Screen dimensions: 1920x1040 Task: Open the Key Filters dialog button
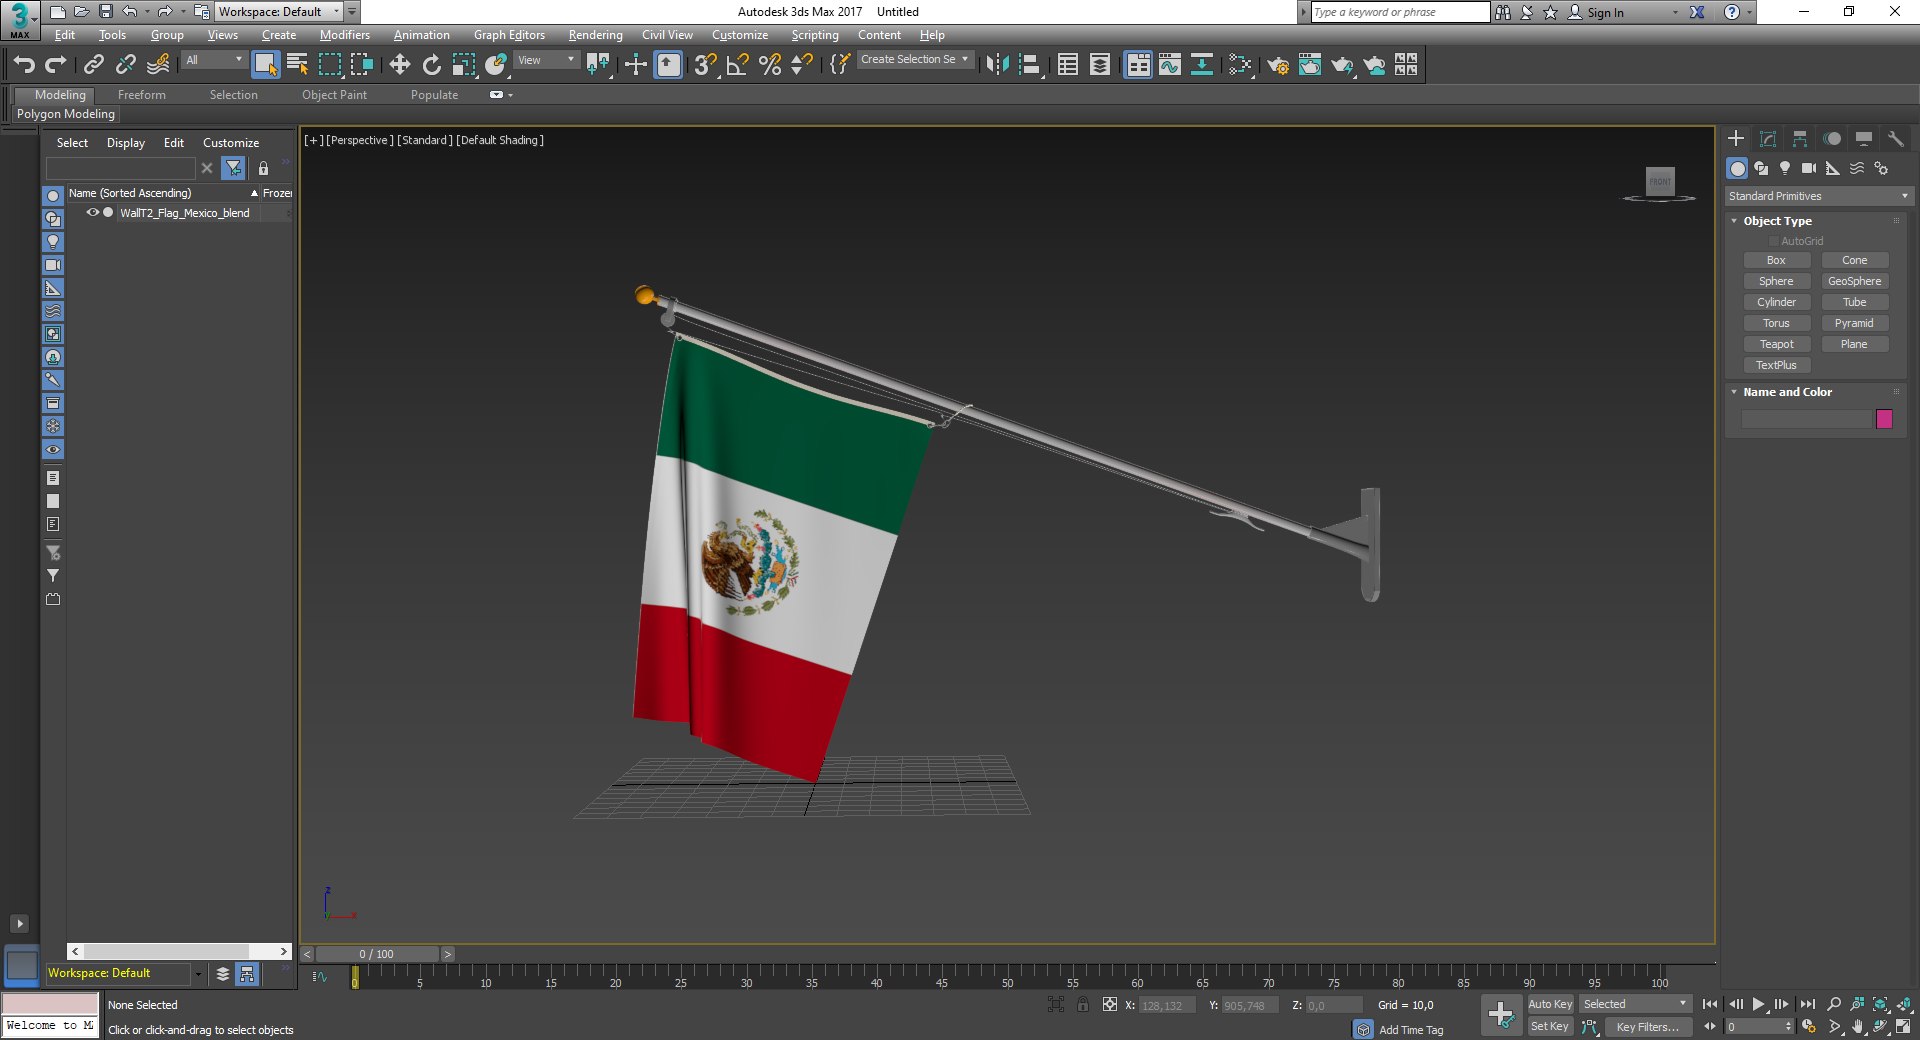1648,1027
